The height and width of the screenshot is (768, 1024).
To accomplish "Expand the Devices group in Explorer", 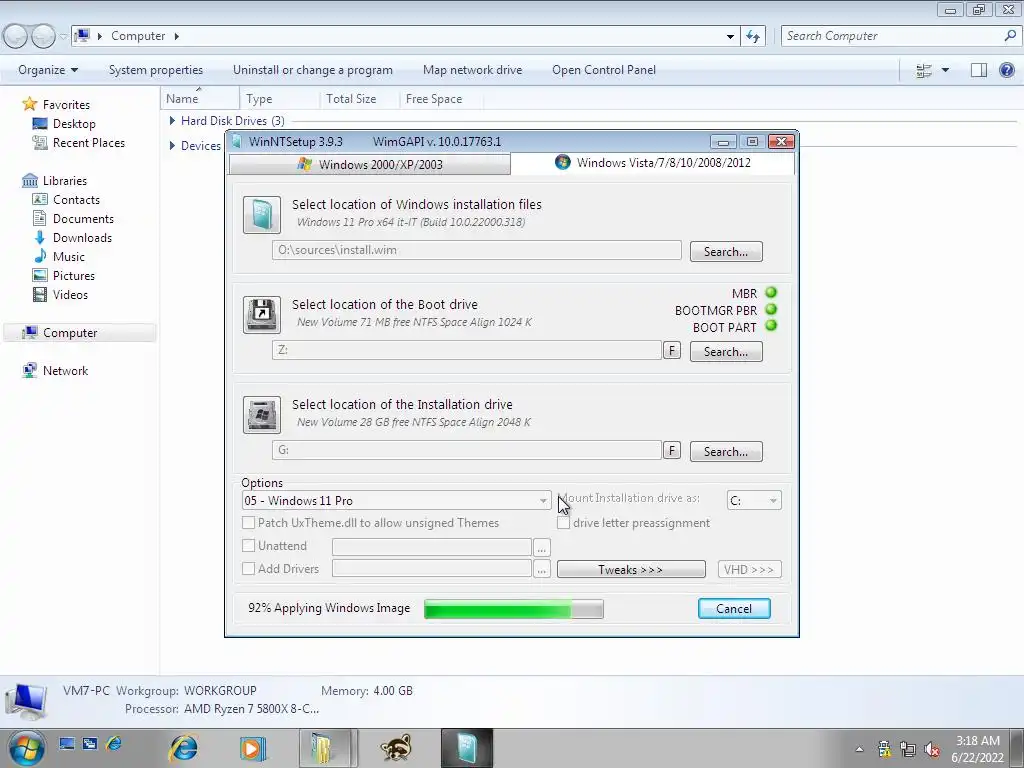I will [172, 146].
